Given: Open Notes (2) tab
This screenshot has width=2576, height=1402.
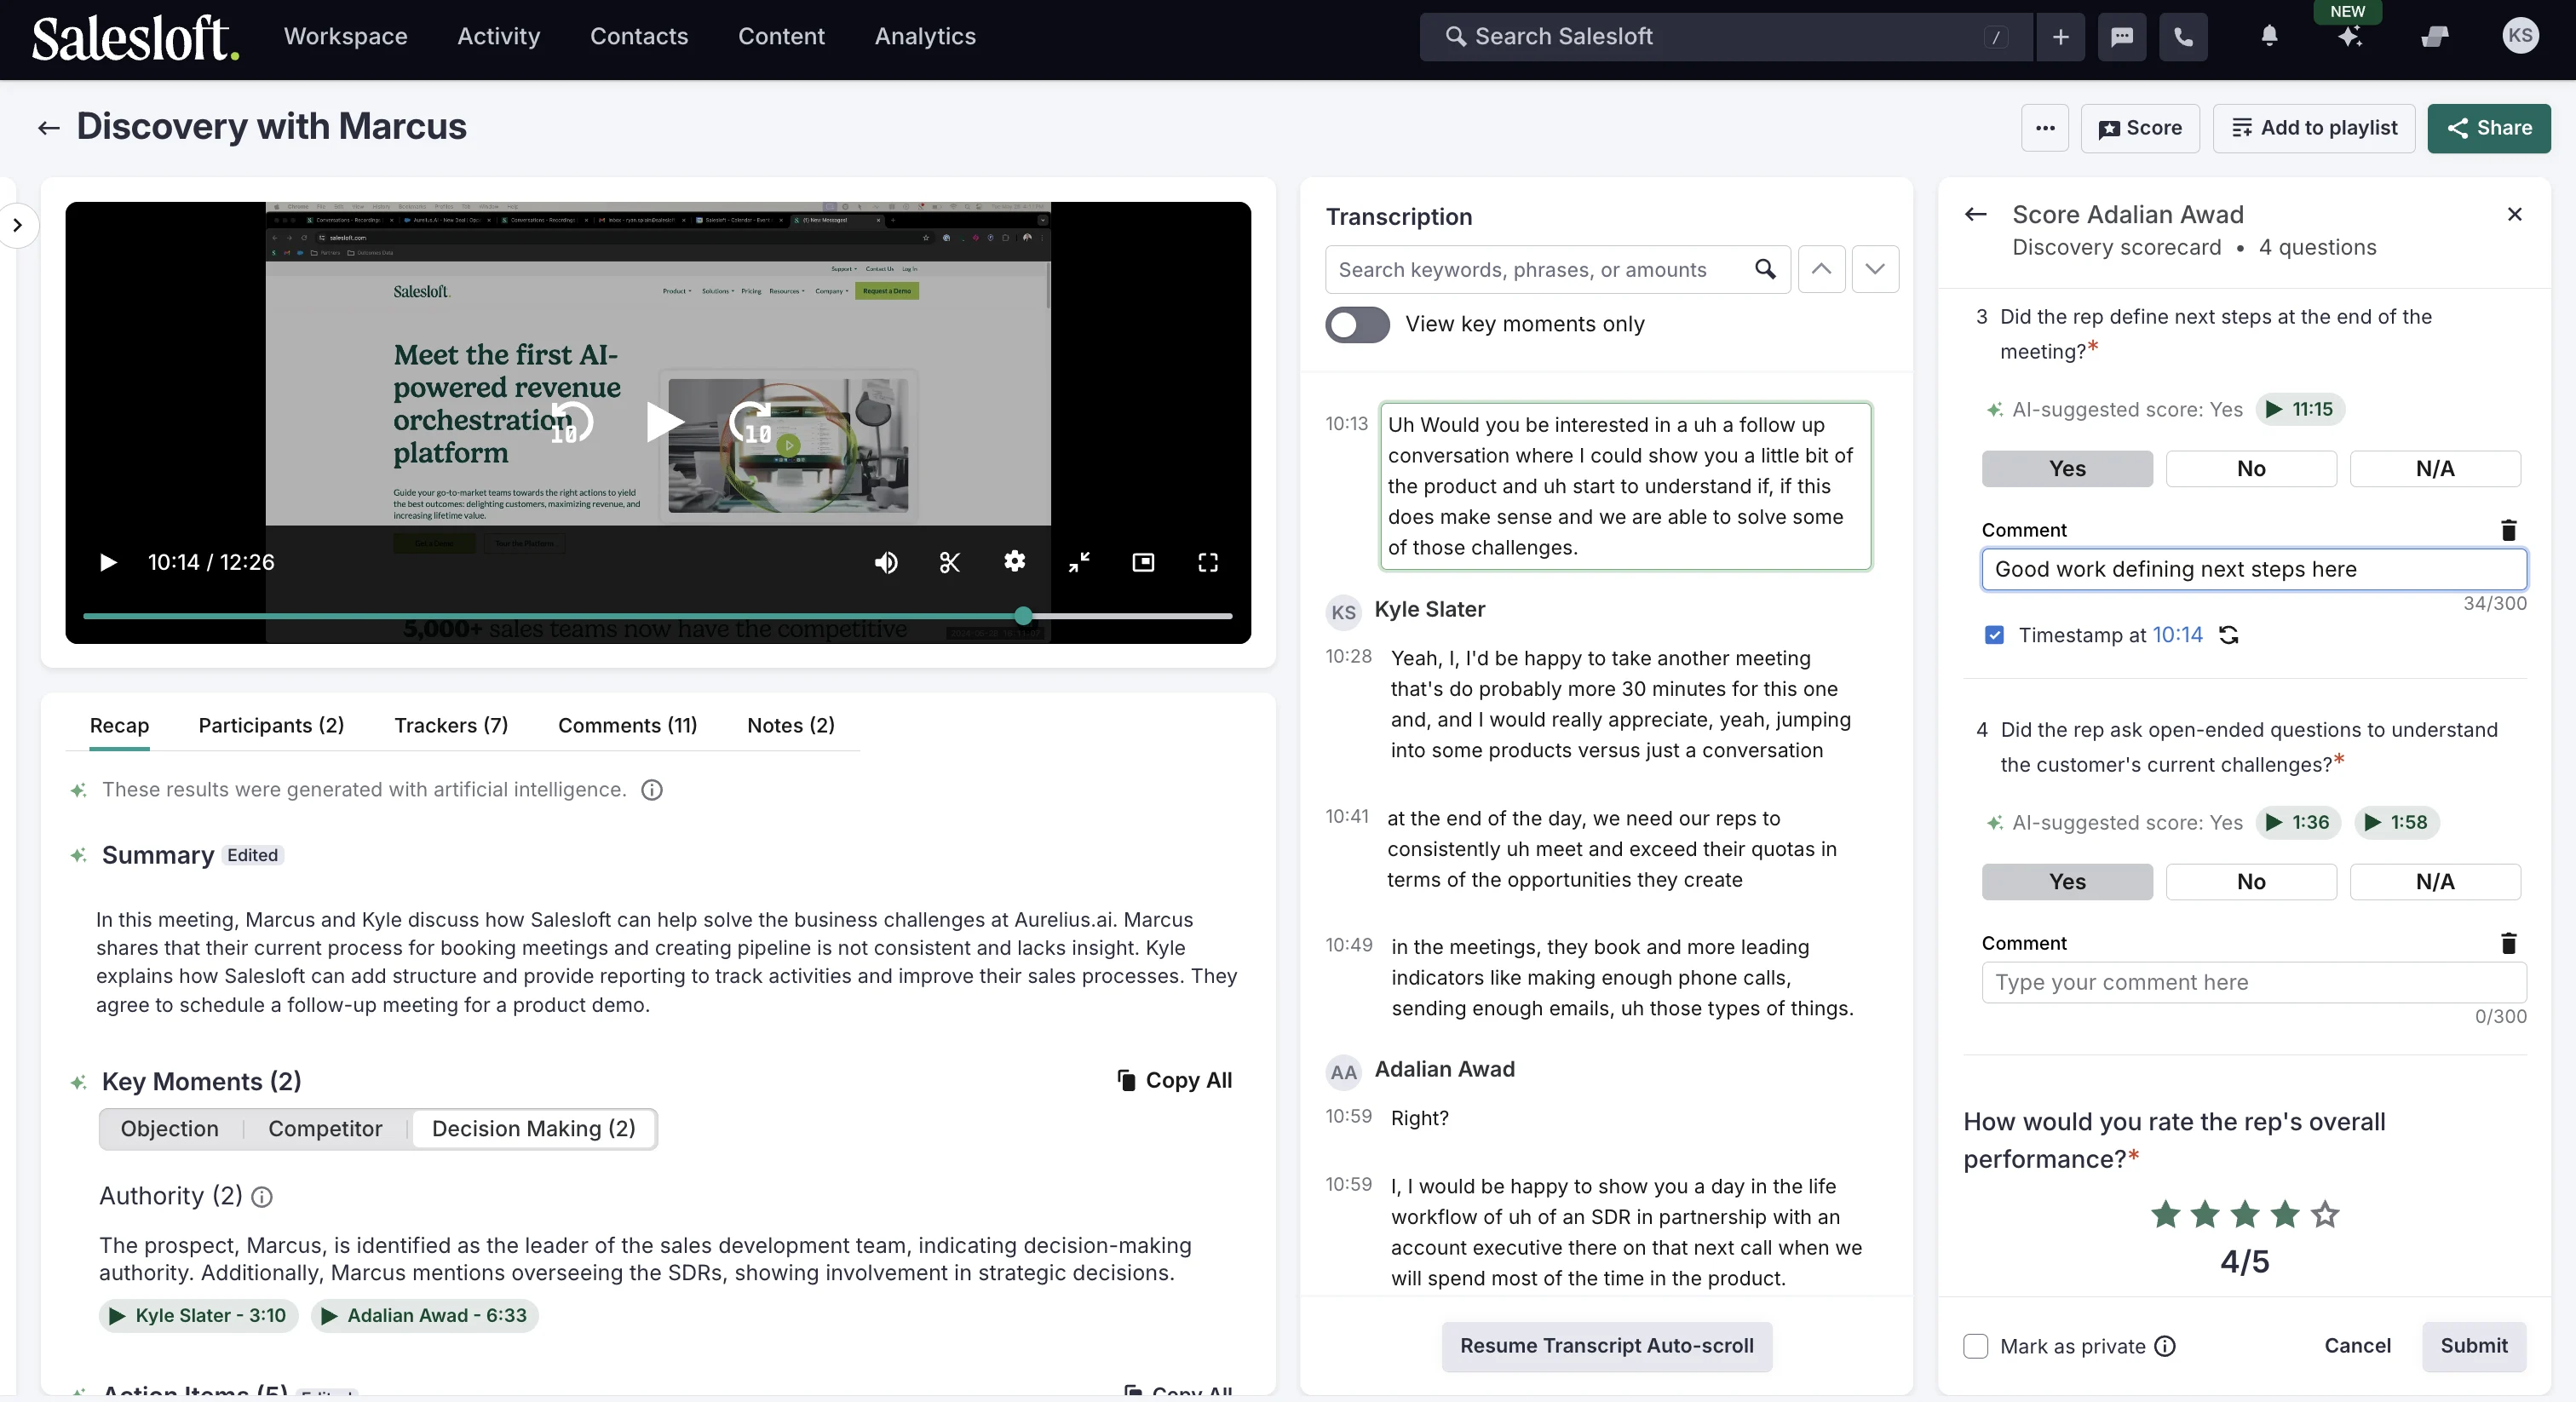Looking at the screenshot, I should [x=790, y=725].
